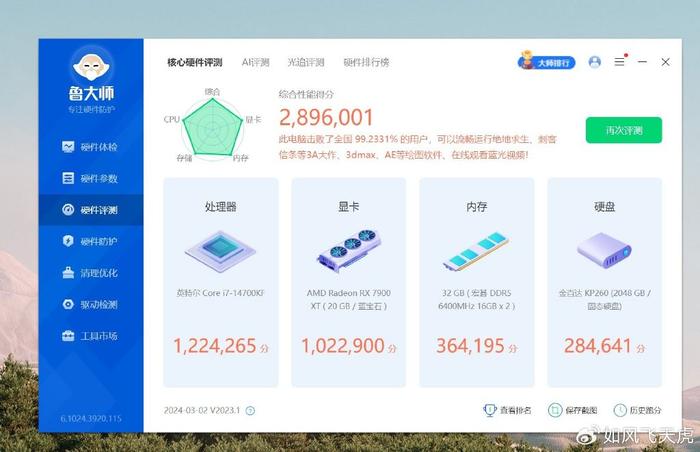Image resolution: width=700 pixels, height=452 pixels.
Task: Click the 2024-03-02 V2023.1 version text
Action: (202, 410)
